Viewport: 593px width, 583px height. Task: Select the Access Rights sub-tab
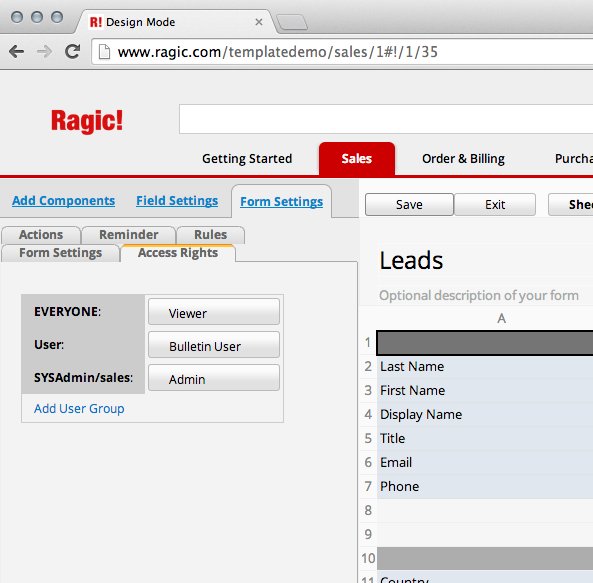[x=178, y=253]
